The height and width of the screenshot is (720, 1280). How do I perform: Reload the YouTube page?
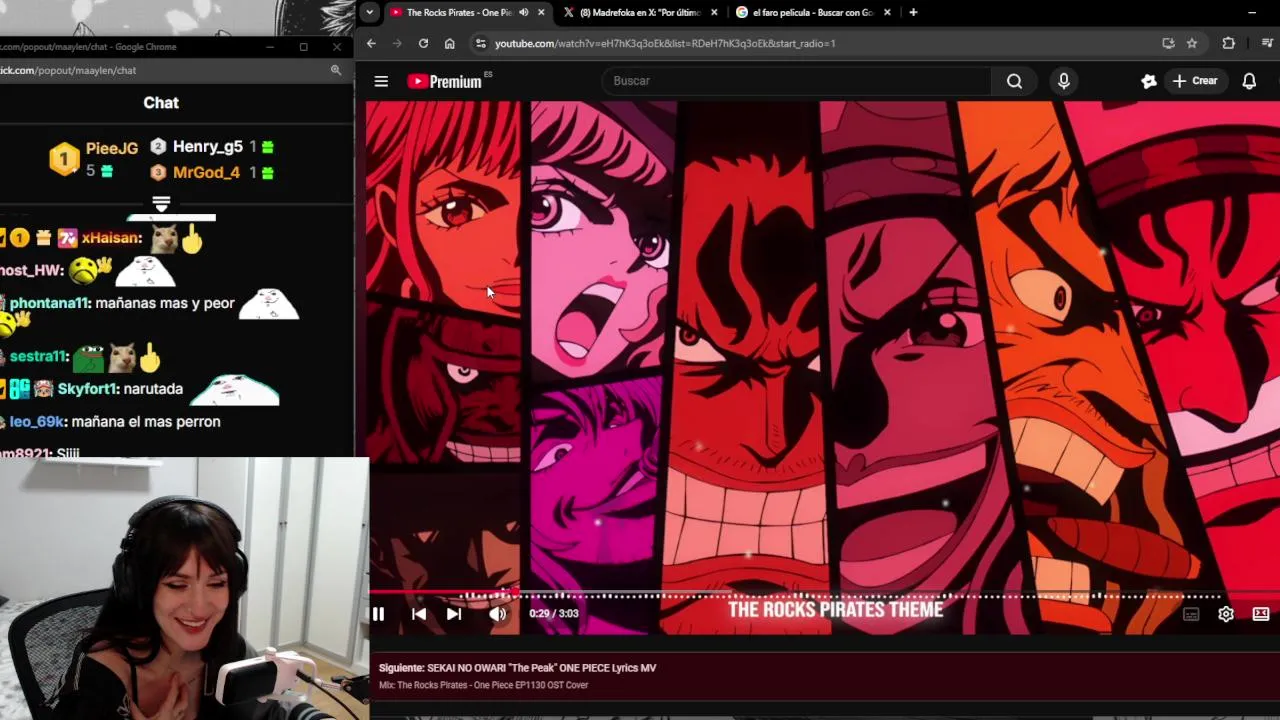point(423,43)
